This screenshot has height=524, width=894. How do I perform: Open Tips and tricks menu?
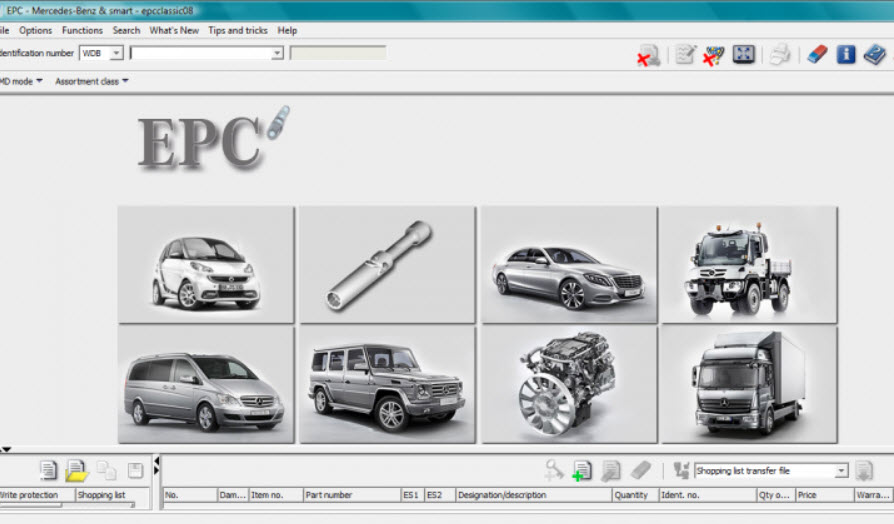(x=238, y=30)
